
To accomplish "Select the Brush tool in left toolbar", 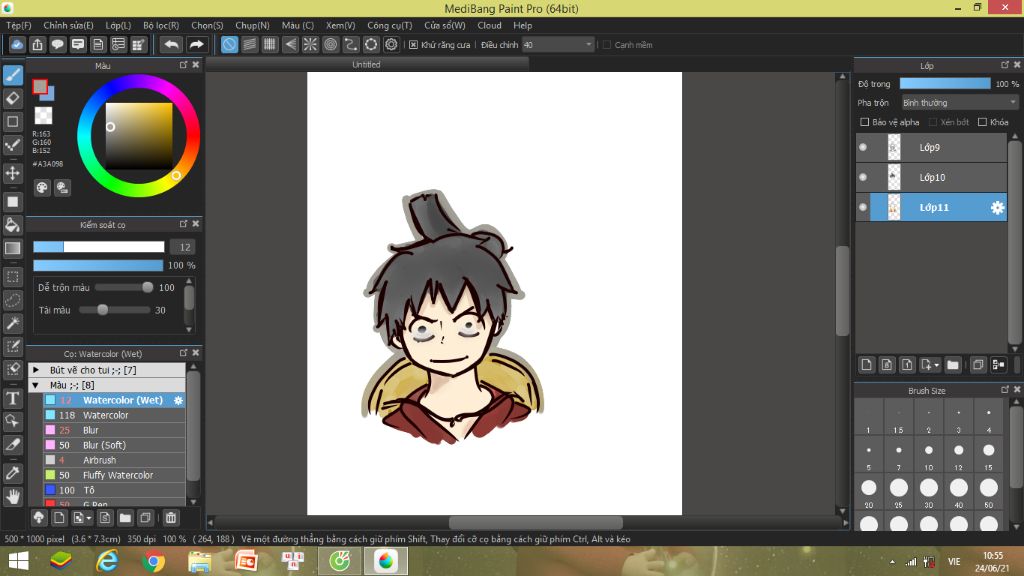I will pyautogui.click(x=12, y=76).
